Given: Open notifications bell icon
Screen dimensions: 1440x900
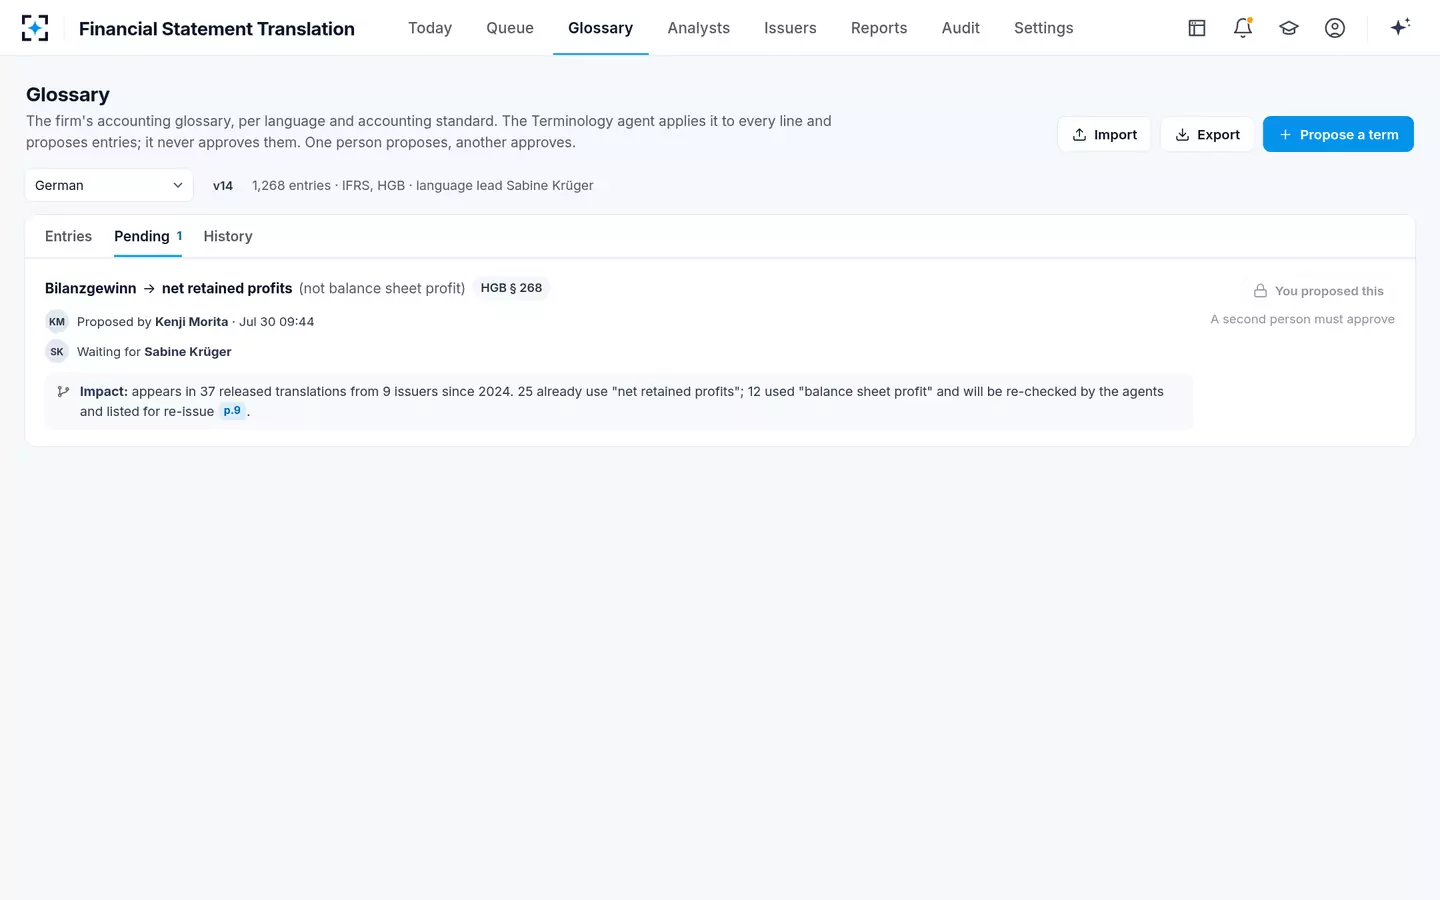Looking at the screenshot, I should pyautogui.click(x=1243, y=28).
